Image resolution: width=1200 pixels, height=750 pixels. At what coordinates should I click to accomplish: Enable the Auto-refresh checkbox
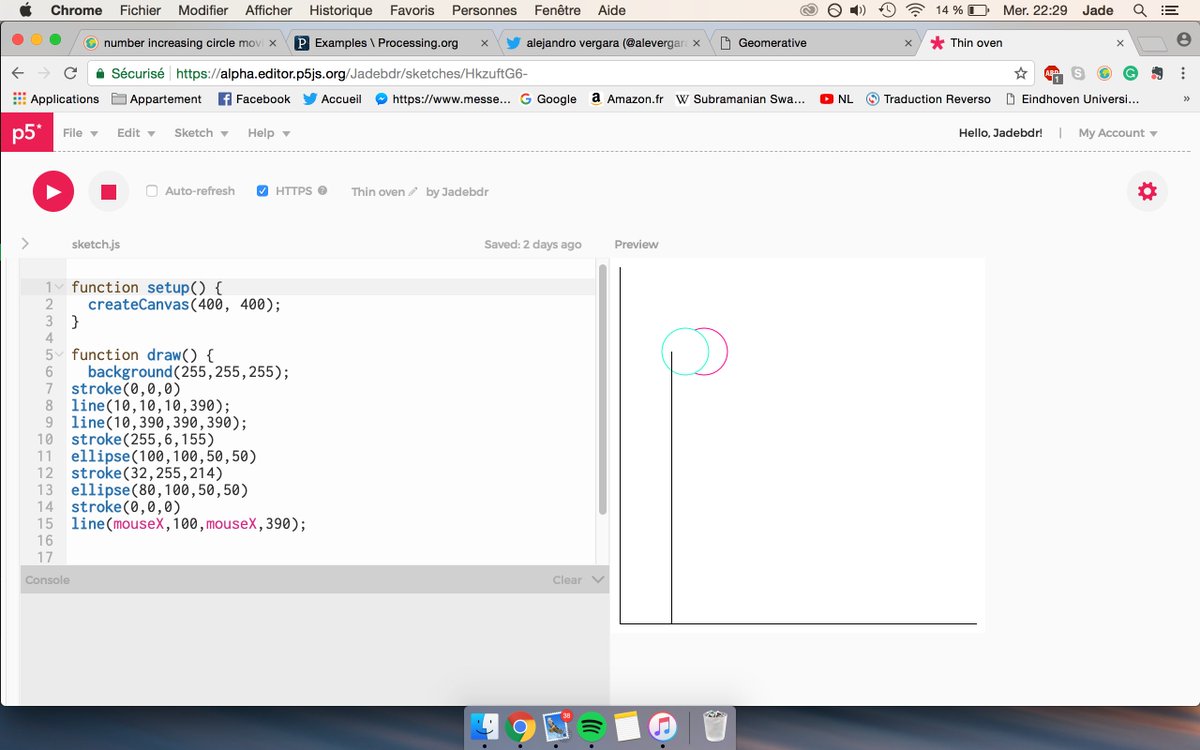(152, 191)
